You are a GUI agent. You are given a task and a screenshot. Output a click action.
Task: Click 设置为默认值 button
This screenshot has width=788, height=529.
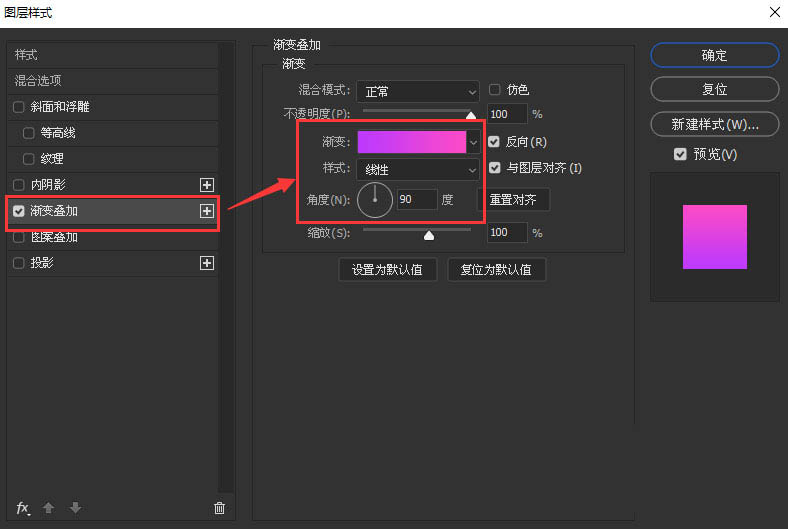387,270
